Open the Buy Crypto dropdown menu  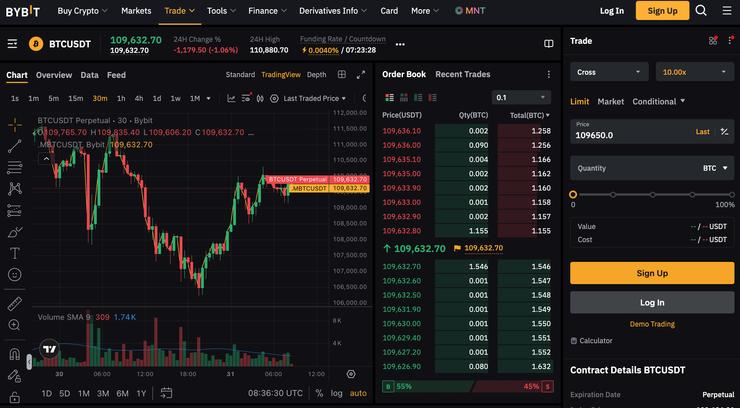coord(83,10)
